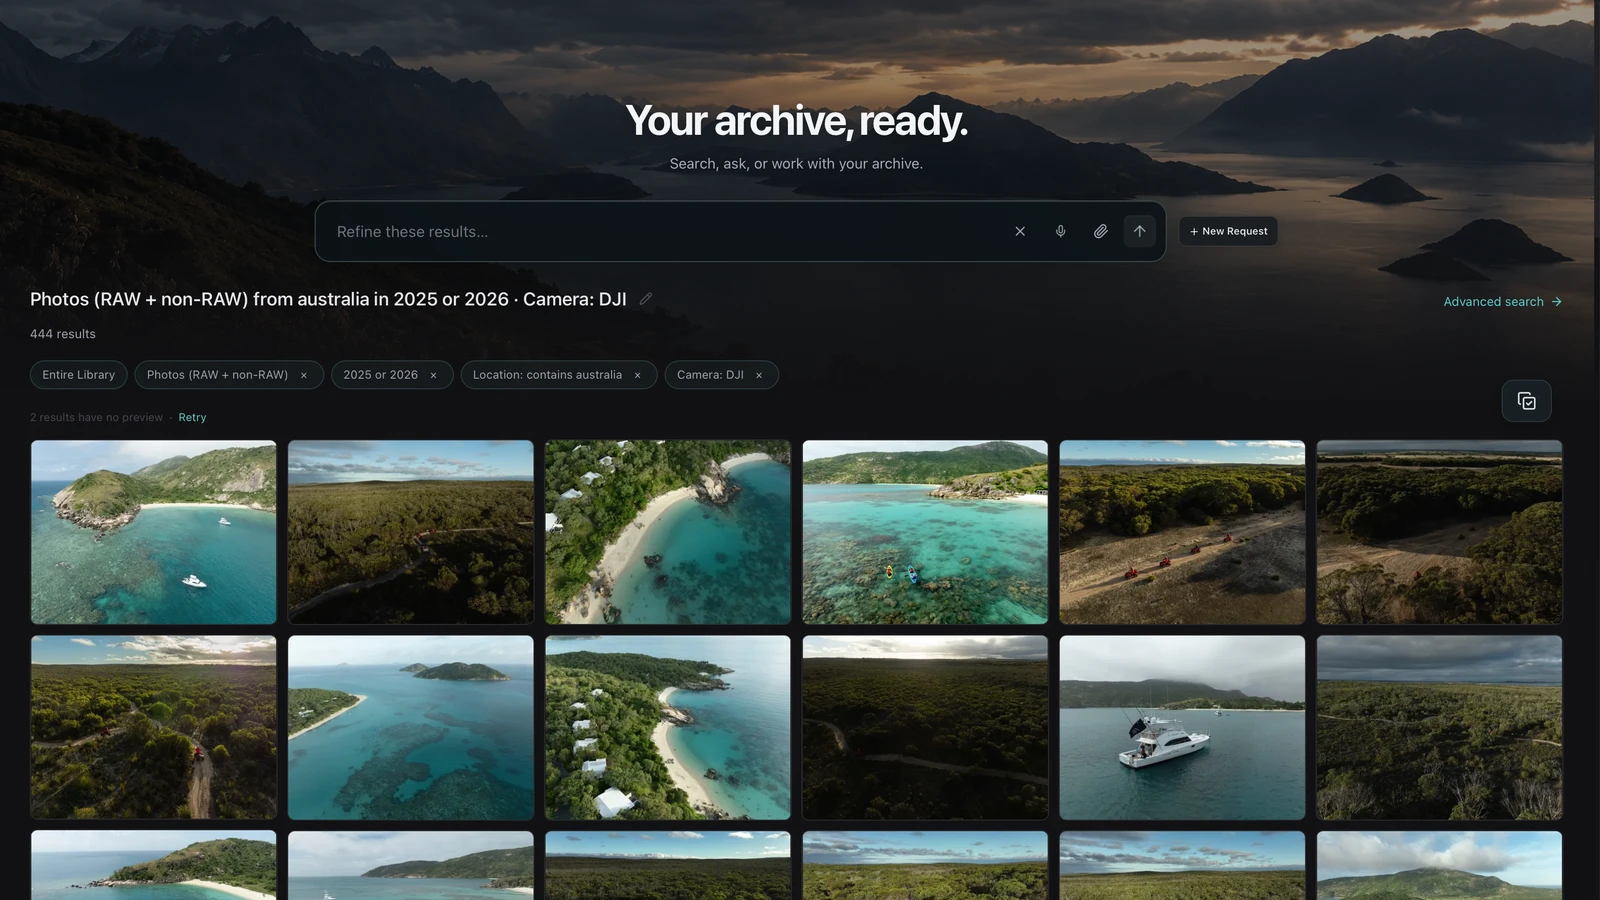Retry loading missing previews
The image size is (1600, 900).
click(192, 417)
